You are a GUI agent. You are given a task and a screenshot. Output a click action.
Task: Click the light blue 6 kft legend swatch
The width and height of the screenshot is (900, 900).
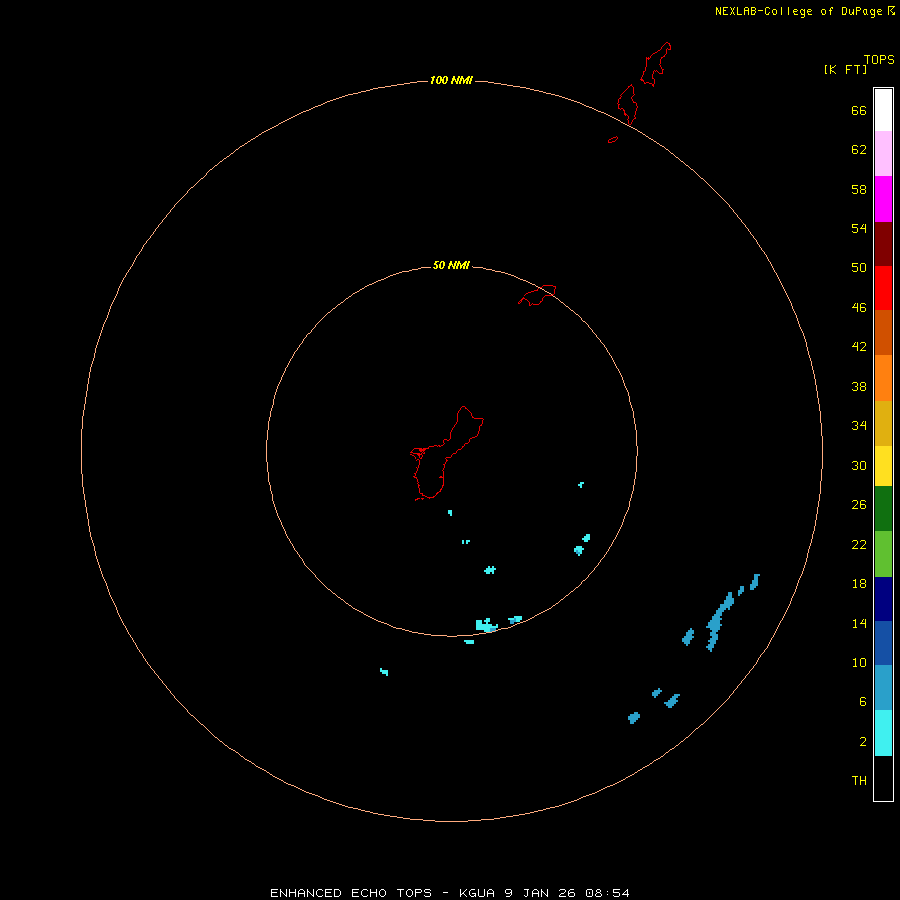tap(883, 688)
